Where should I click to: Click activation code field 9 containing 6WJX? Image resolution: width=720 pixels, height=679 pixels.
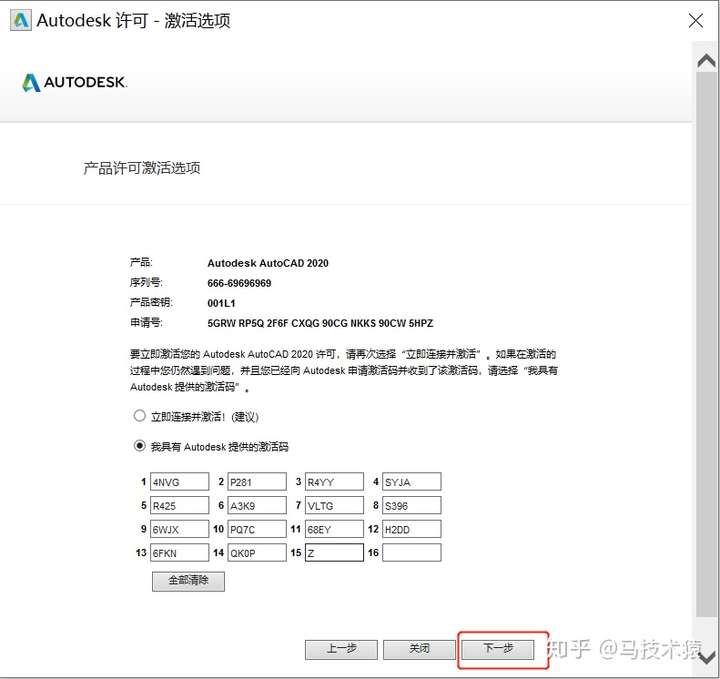click(x=180, y=529)
